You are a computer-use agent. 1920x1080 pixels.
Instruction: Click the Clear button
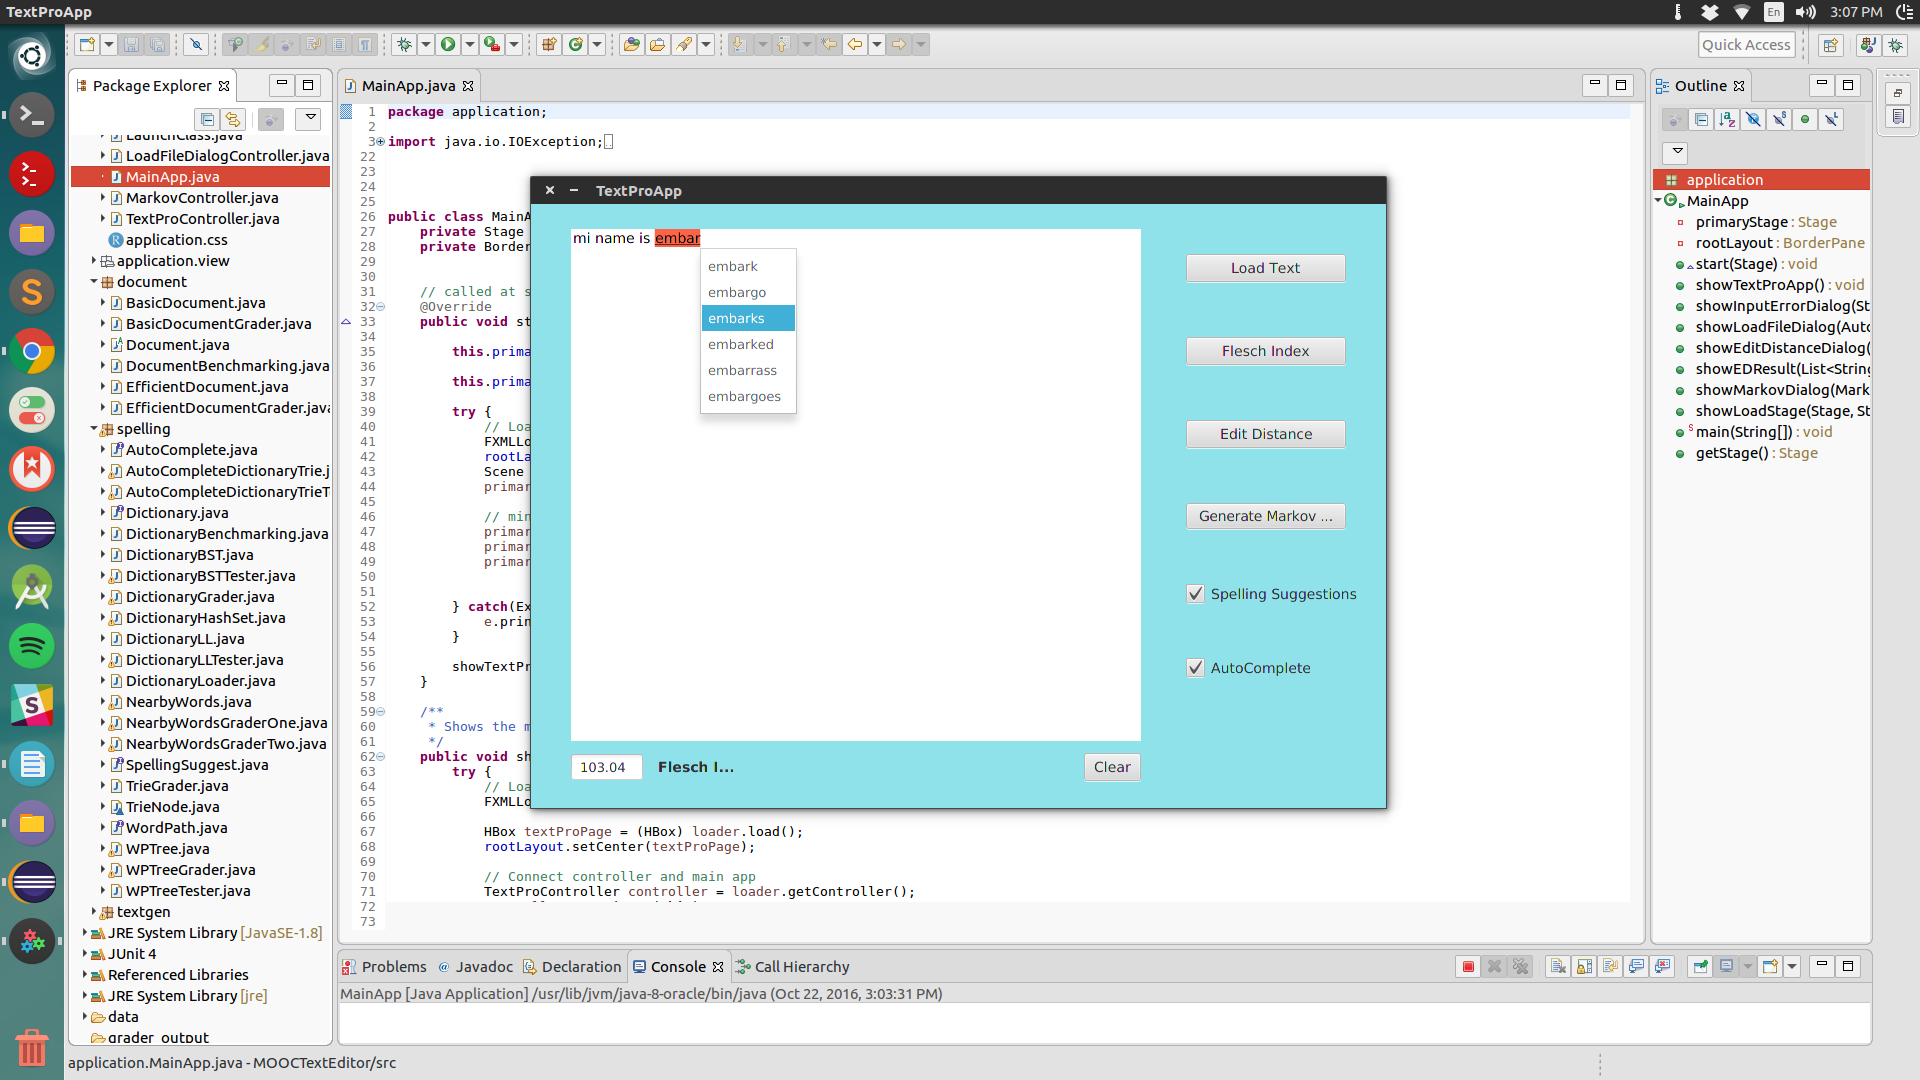coord(1112,767)
